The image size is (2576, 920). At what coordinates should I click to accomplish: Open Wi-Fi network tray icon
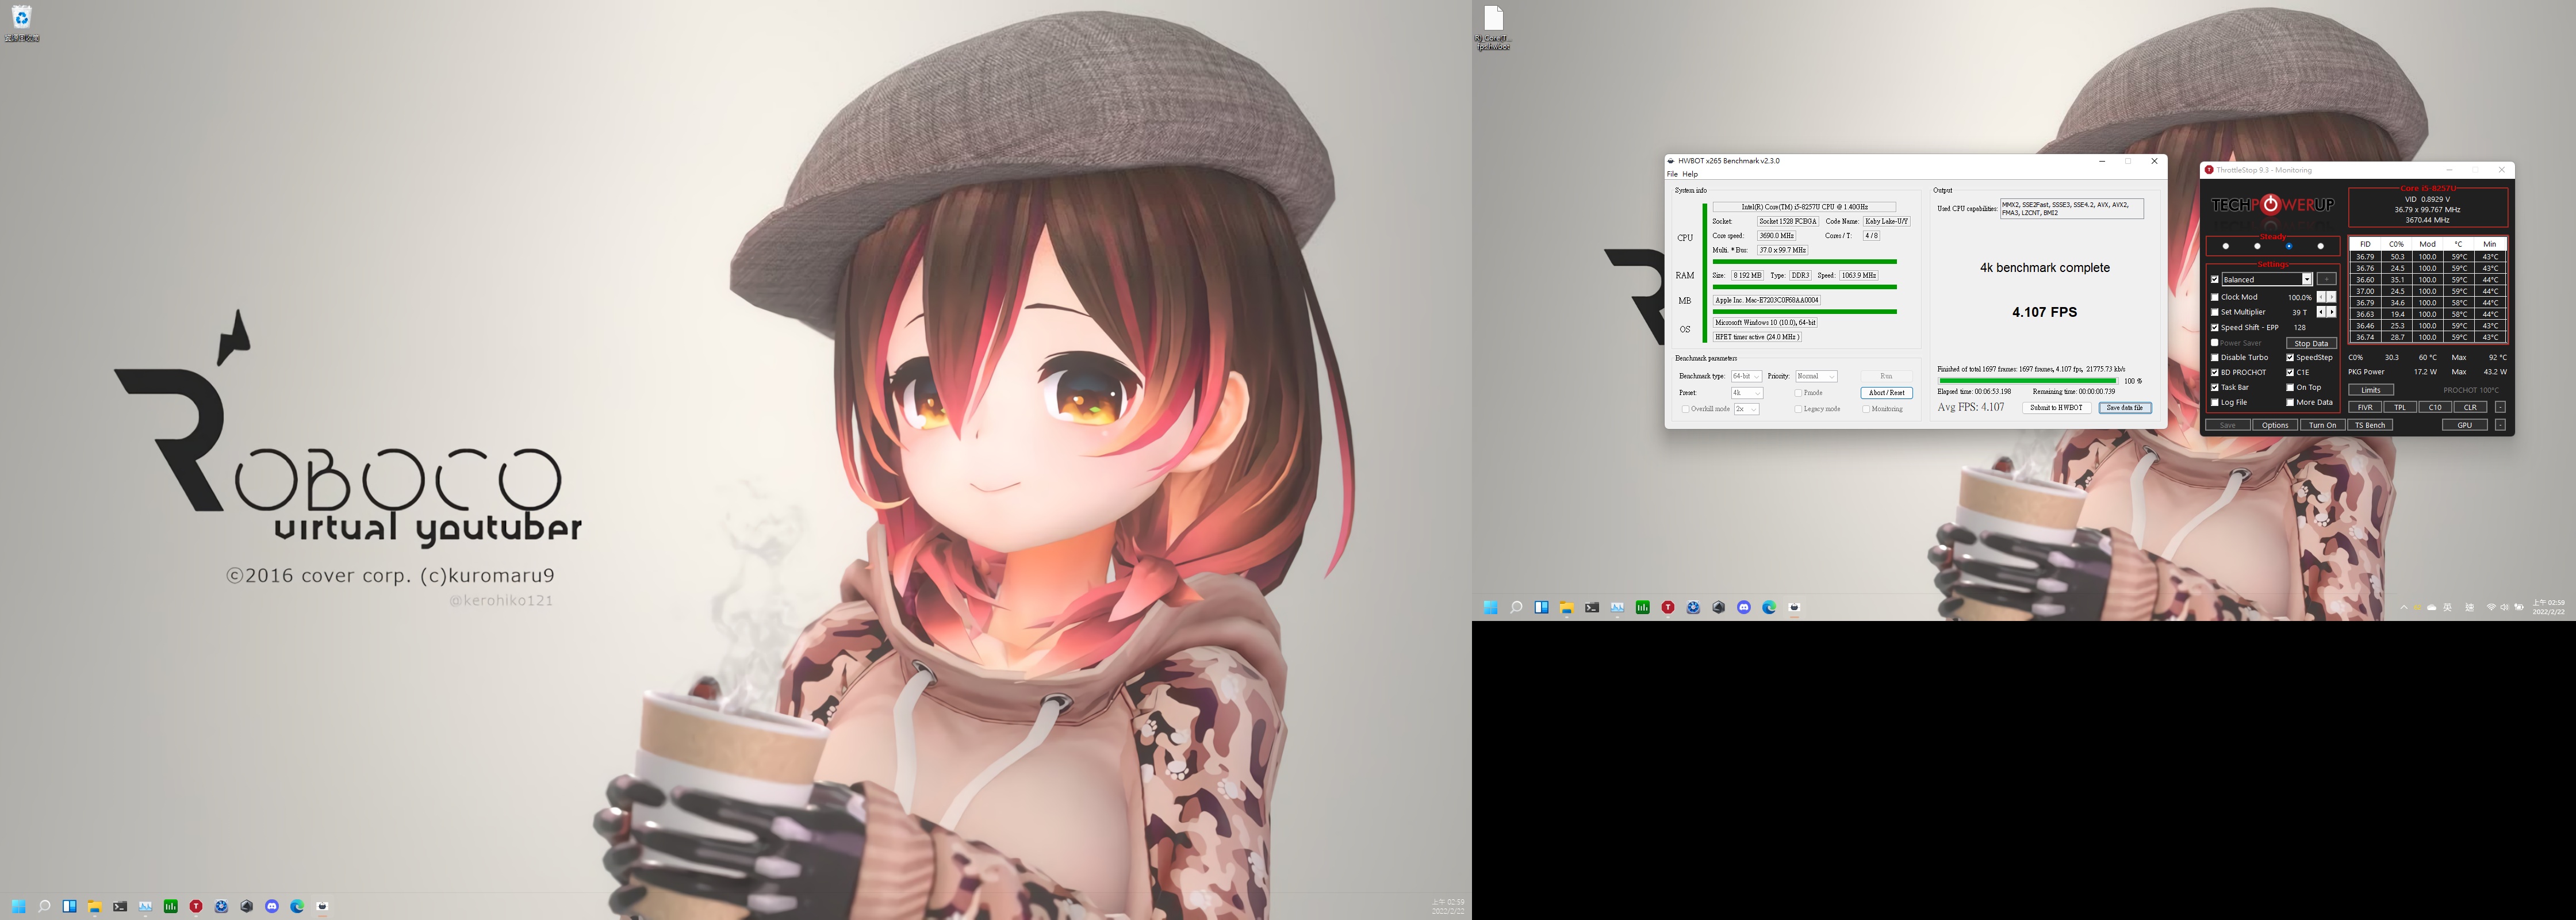[2491, 607]
